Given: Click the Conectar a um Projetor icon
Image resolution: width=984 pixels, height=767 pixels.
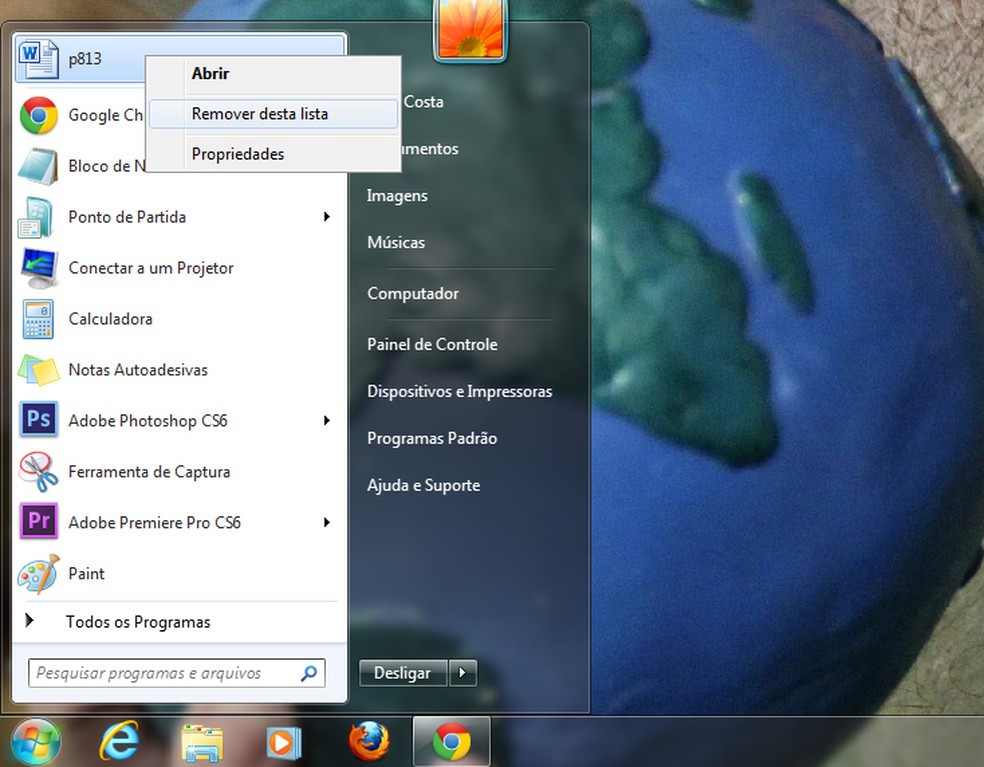Looking at the screenshot, I should (x=38, y=268).
